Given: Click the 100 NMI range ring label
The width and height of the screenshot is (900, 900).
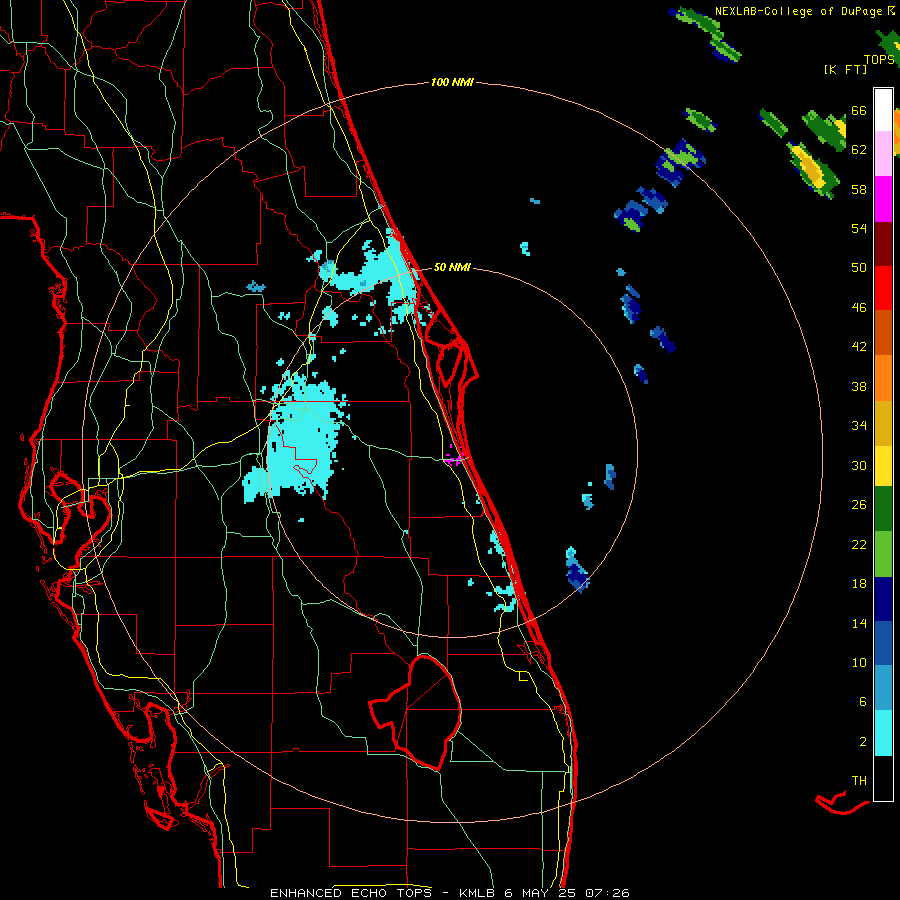Looking at the screenshot, I should (x=452, y=83).
